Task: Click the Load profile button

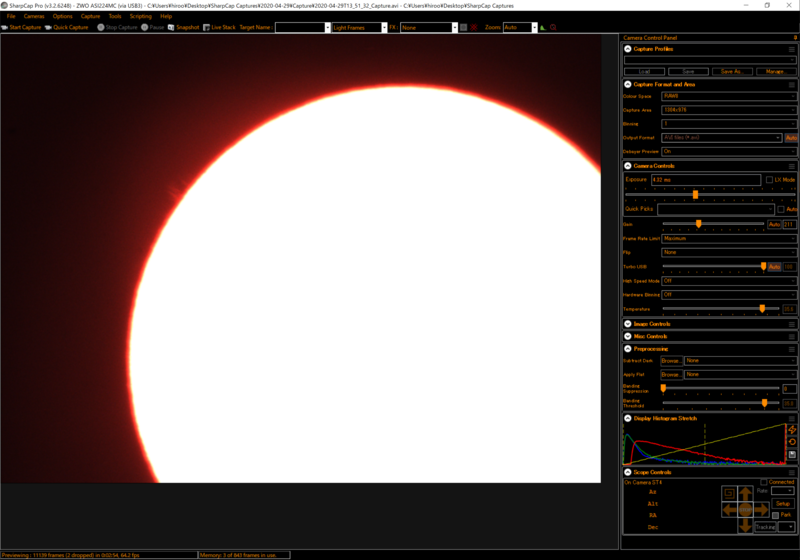Action: 644,71
